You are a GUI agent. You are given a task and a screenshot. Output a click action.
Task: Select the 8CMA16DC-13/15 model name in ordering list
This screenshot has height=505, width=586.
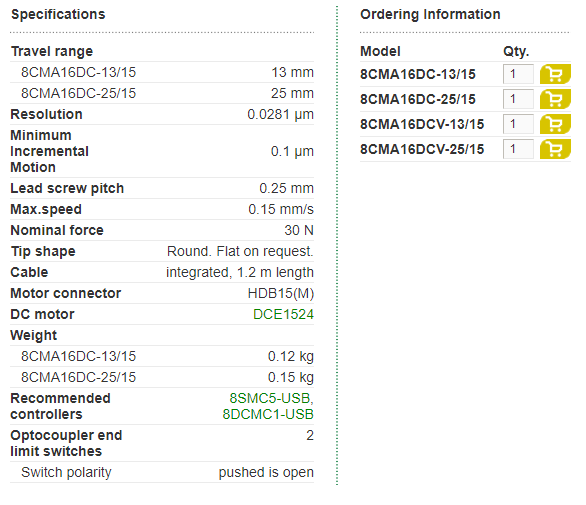coord(418,74)
